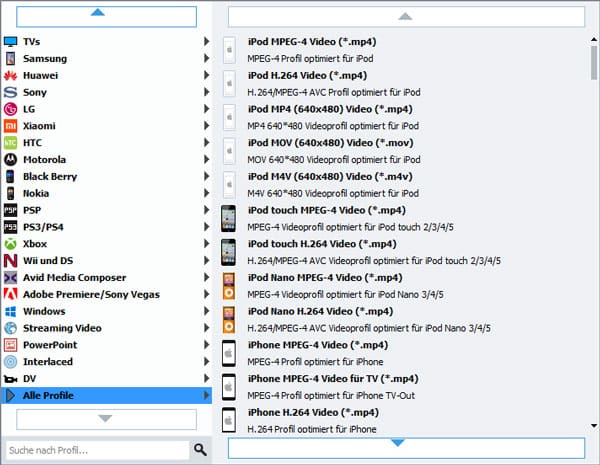Expand the Xiaomi submenu arrow
The height and width of the screenshot is (465, 600).
point(207,126)
